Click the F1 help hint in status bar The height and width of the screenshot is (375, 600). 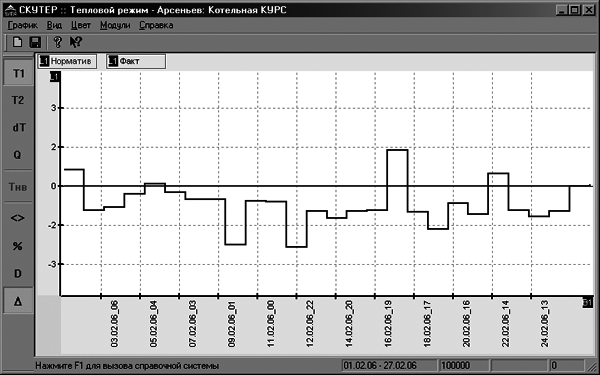[x=127, y=365]
